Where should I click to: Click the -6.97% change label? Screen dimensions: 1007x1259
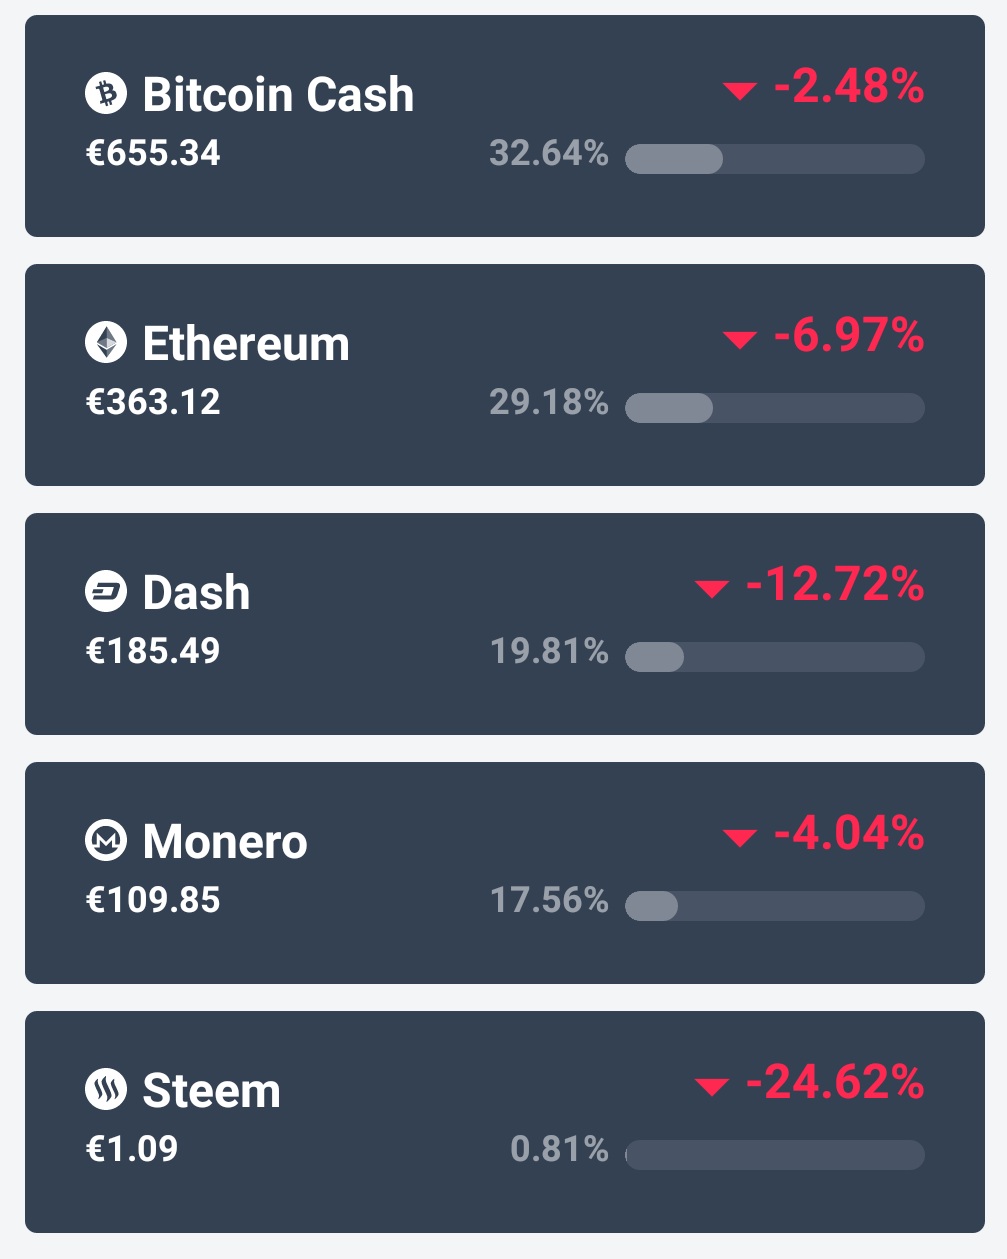[849, 336]
